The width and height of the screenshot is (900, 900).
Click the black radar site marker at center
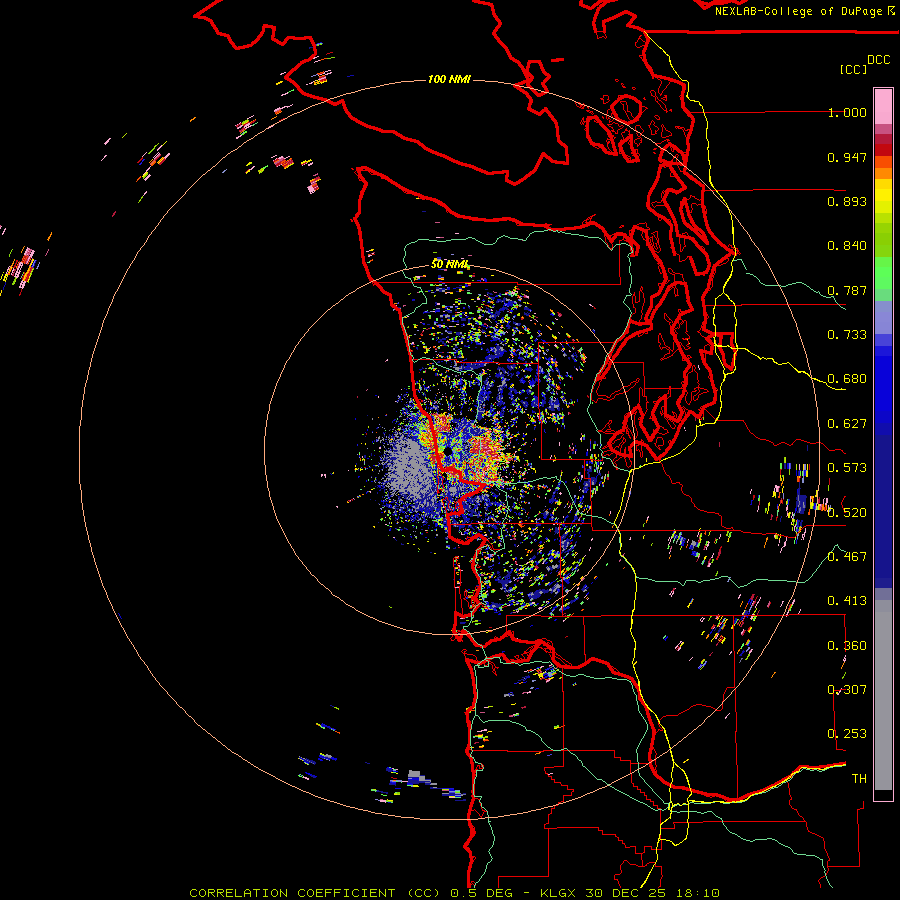[447, 451]
